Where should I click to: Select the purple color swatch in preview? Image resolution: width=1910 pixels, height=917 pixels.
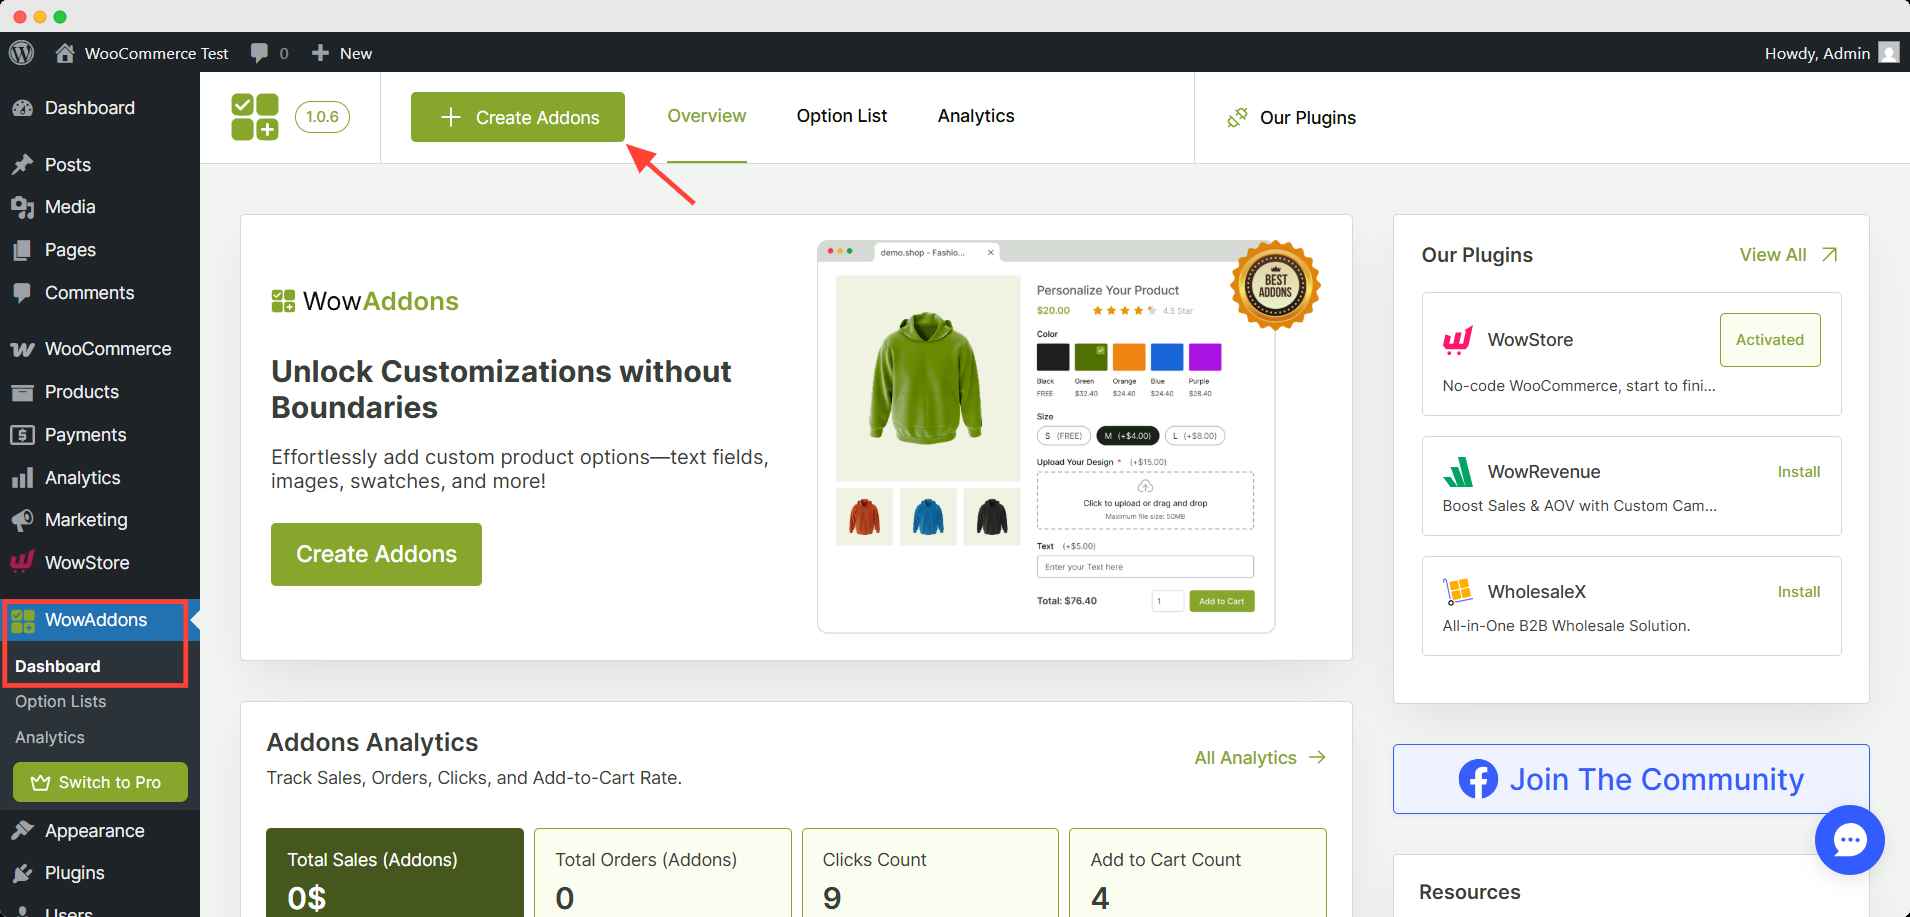pos(1205,357)
